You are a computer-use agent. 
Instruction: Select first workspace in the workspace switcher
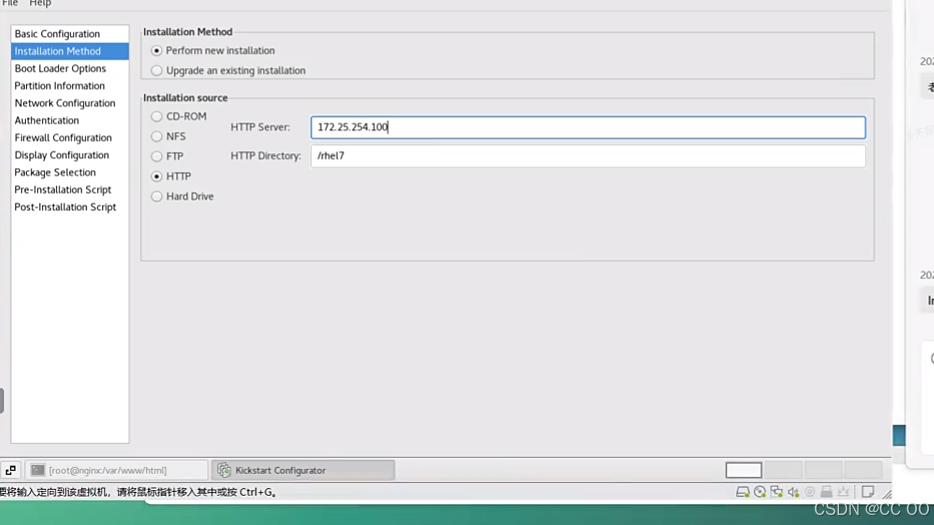[x=743, y=470]
